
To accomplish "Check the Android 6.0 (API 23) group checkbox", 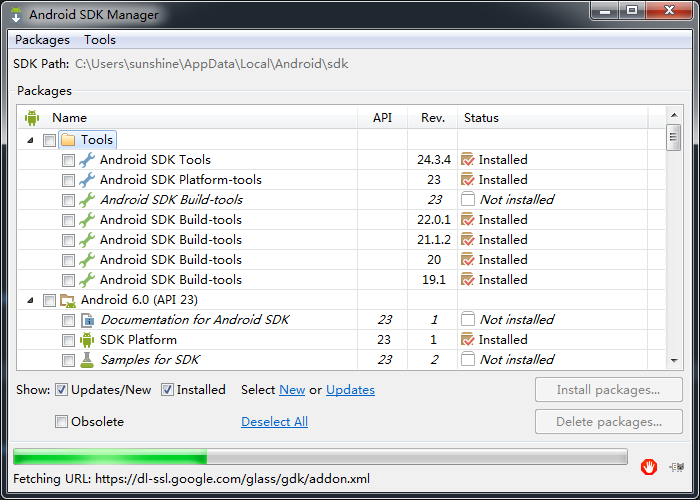I will point(49,300).
